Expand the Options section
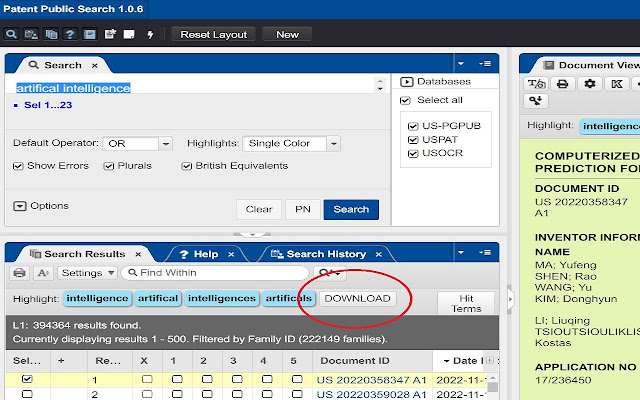Screen dimensions: 640x400 40,206
